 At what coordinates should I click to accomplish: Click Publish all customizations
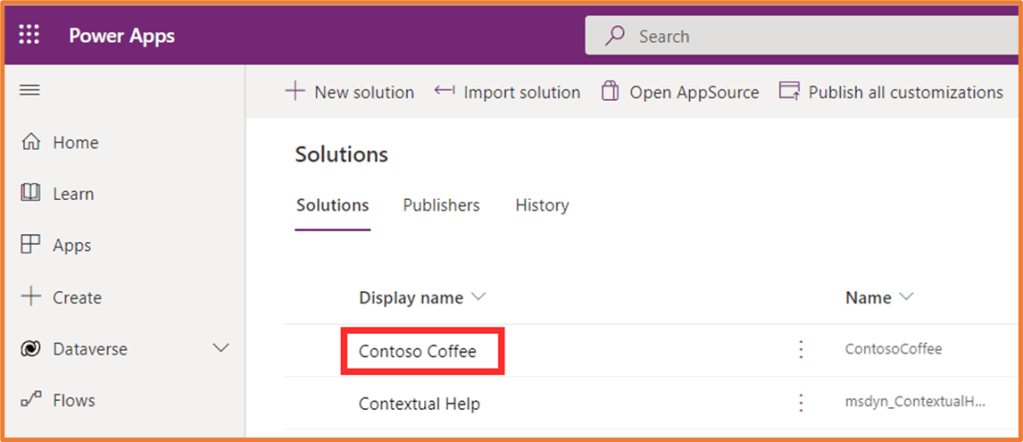[x=891, y=92]
